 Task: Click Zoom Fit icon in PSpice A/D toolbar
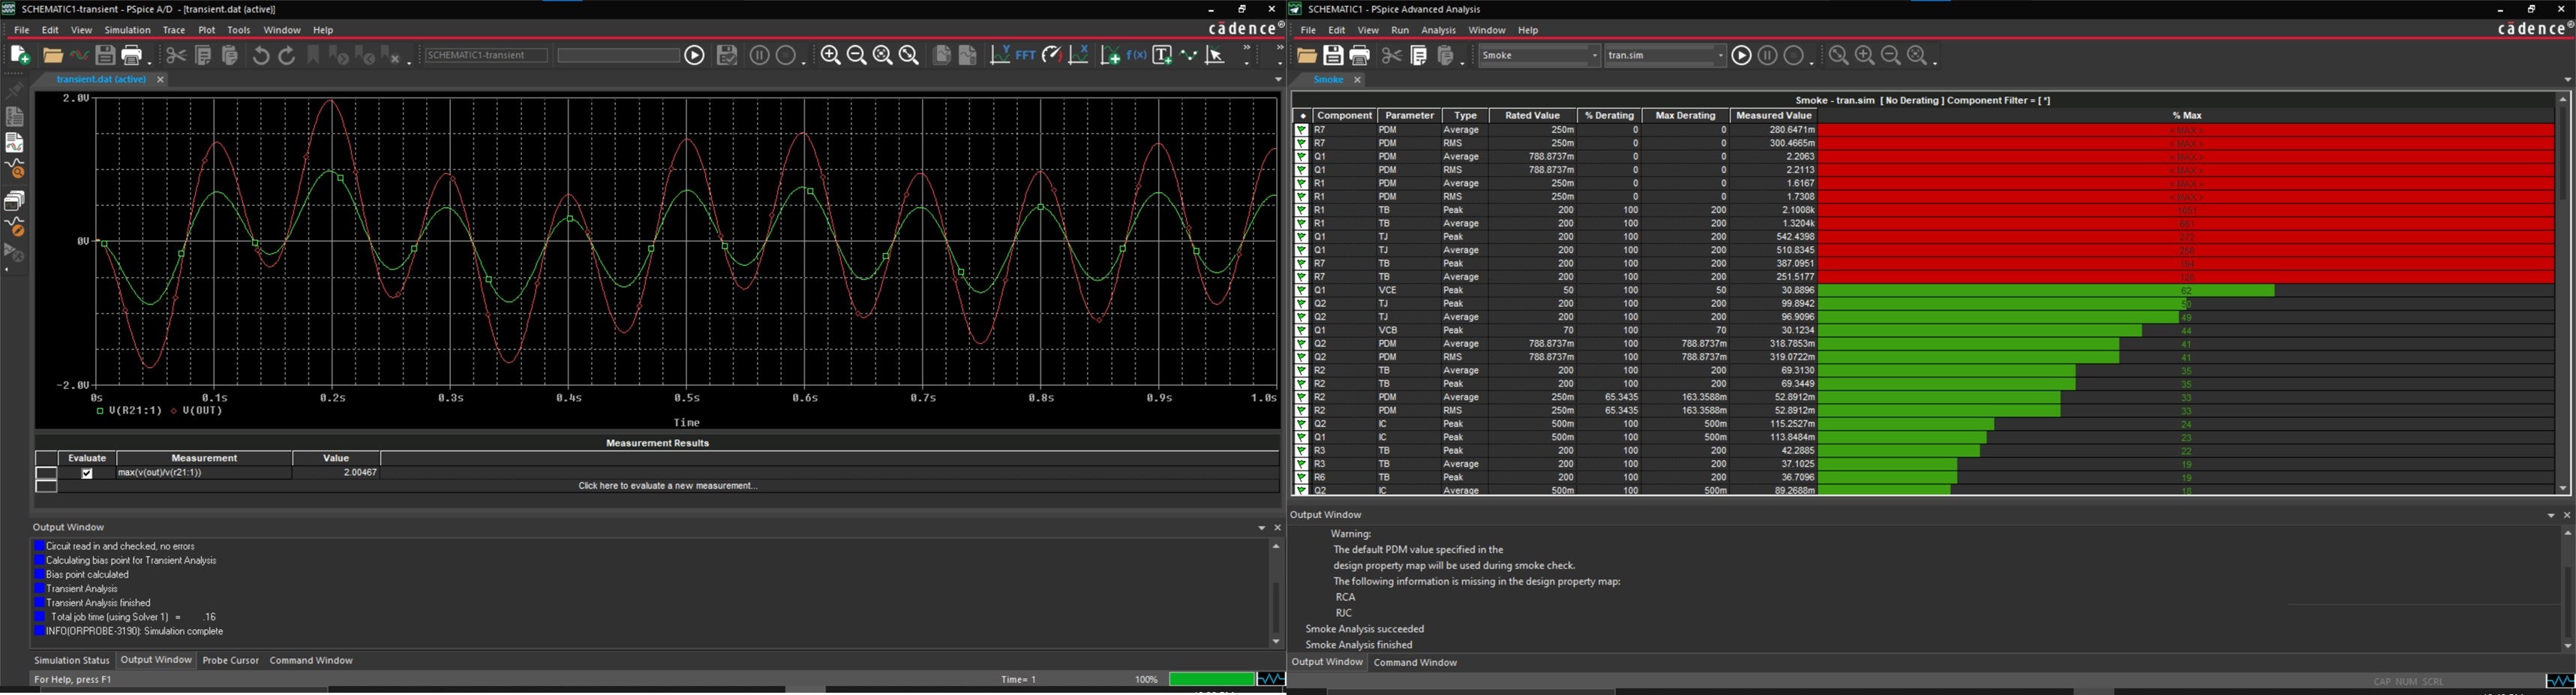(x=909, y=56)
